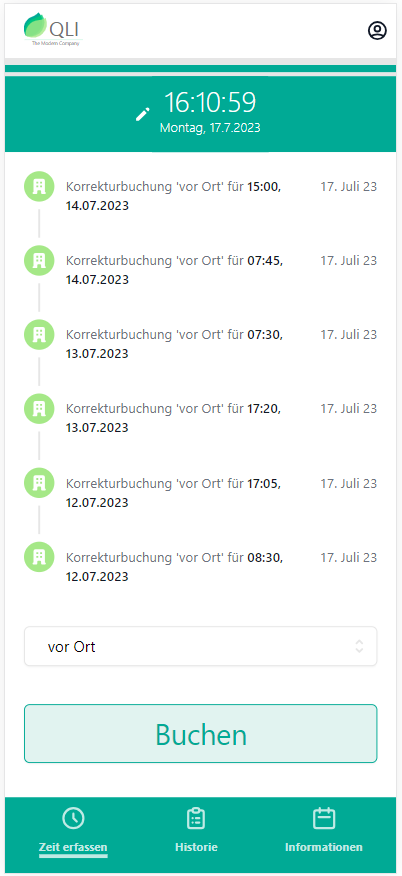The width and height of the screenshot is (402, 876).
Task: Click the Buchen button
Action: pos(200,734)
